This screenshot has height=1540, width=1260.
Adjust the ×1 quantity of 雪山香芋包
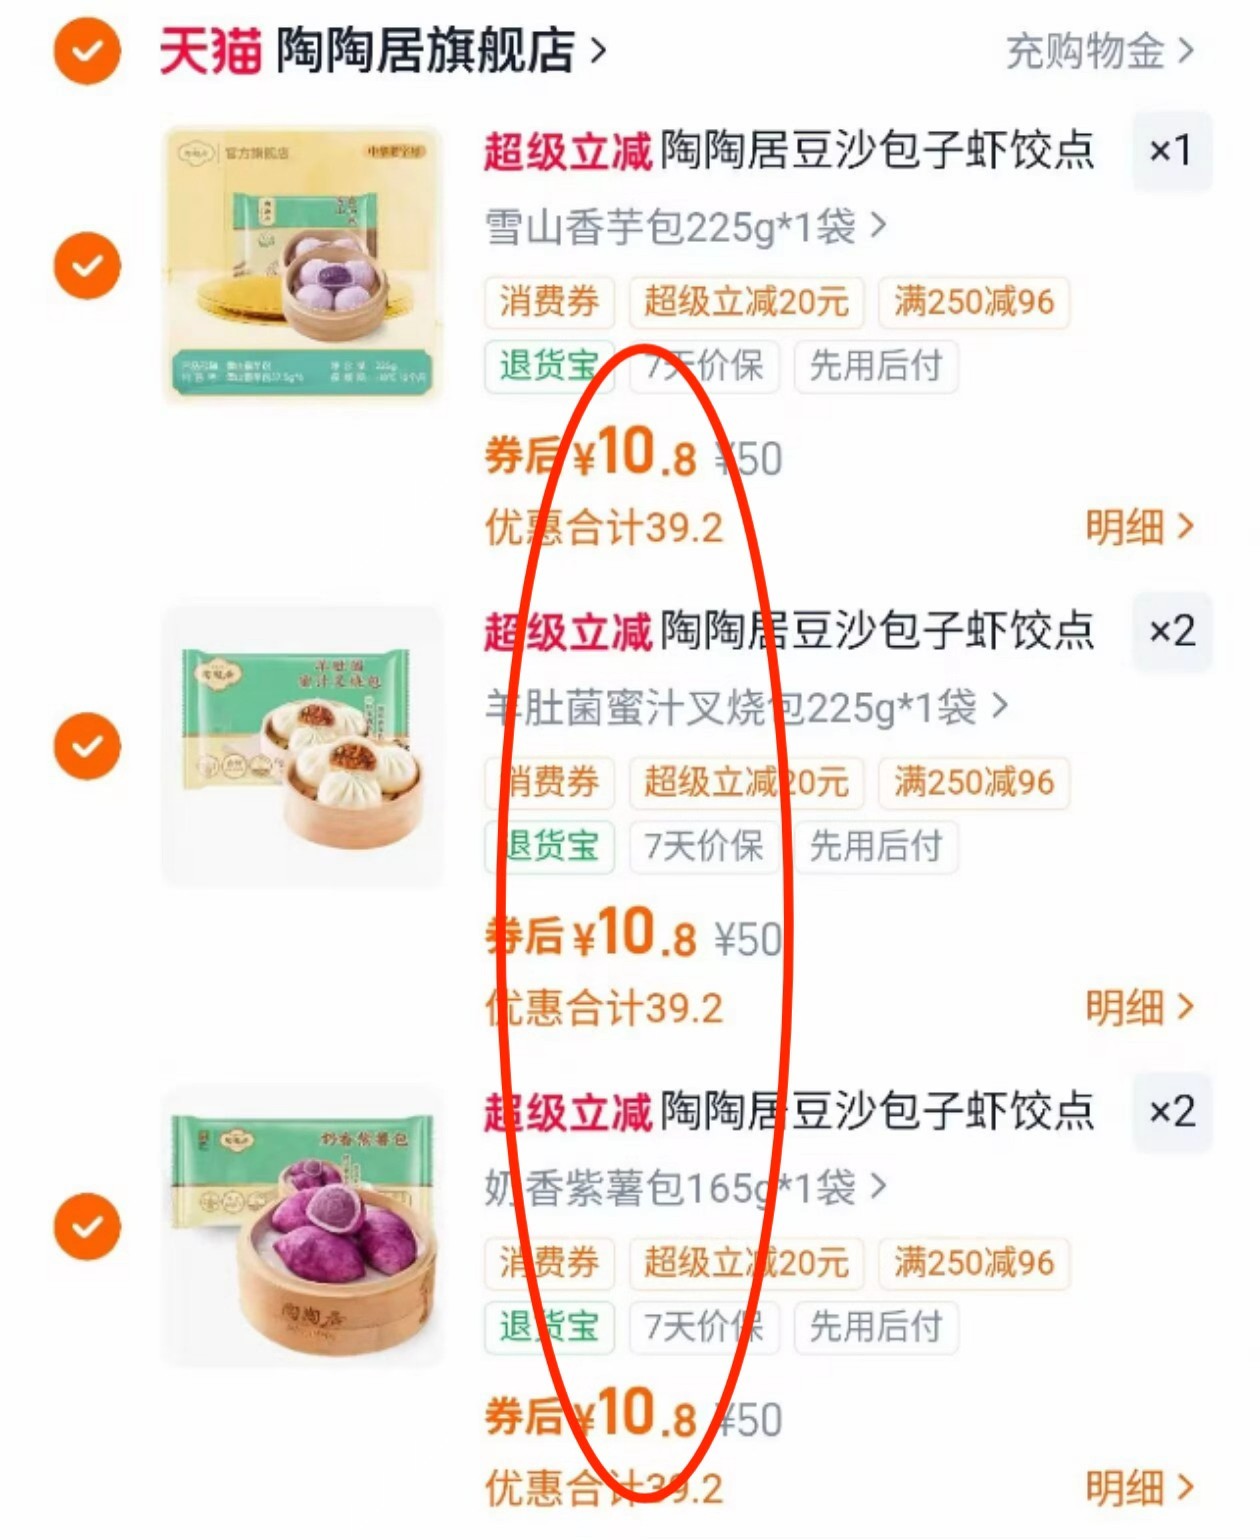tap(1172, 151)
